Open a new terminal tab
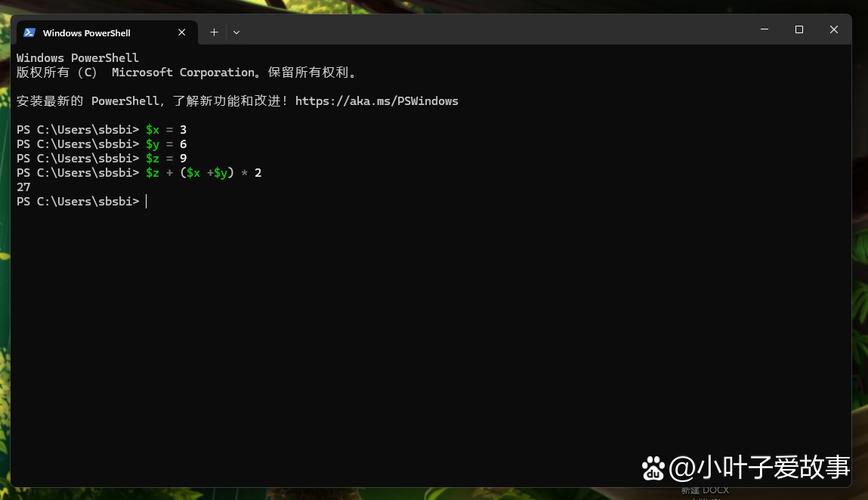 214,33
